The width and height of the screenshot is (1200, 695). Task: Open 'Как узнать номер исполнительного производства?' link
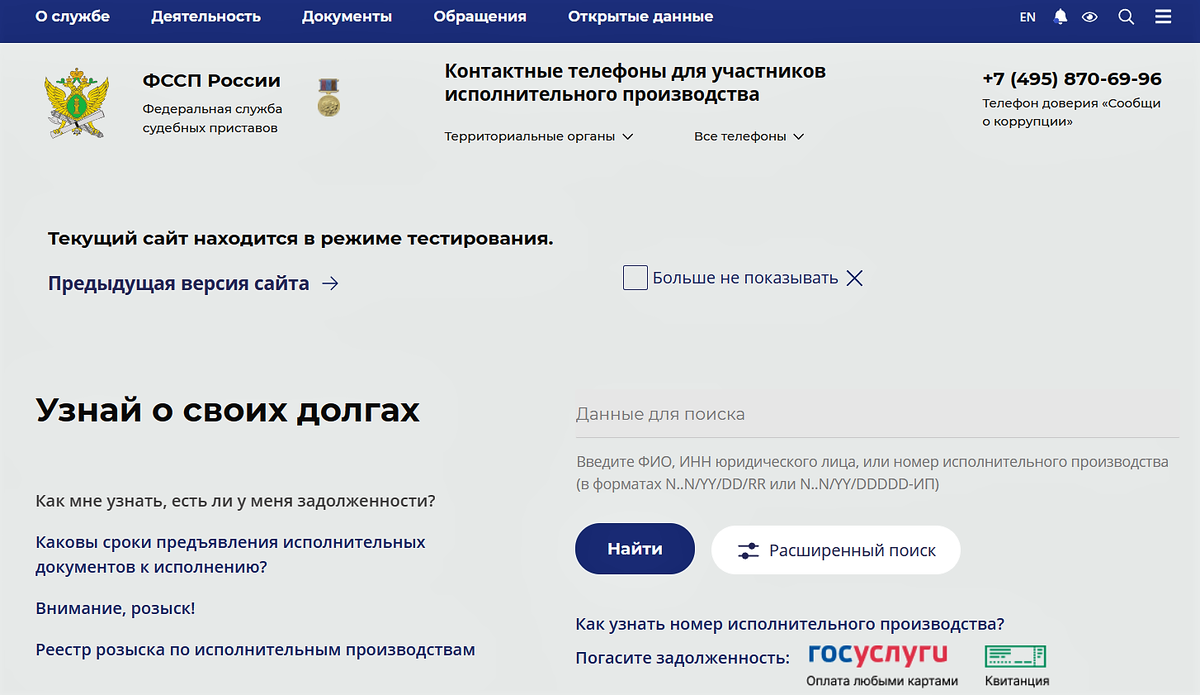(x=790, y=624)
